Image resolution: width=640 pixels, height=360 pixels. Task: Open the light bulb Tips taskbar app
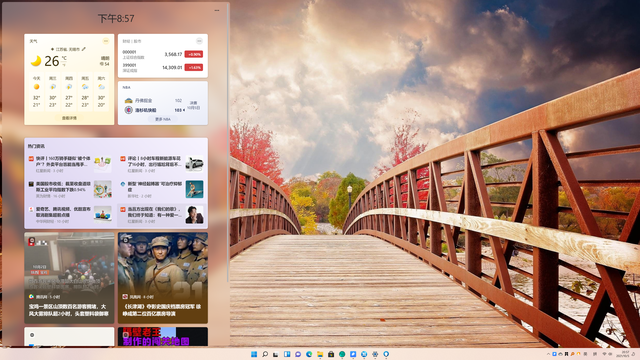coord(386,354)
